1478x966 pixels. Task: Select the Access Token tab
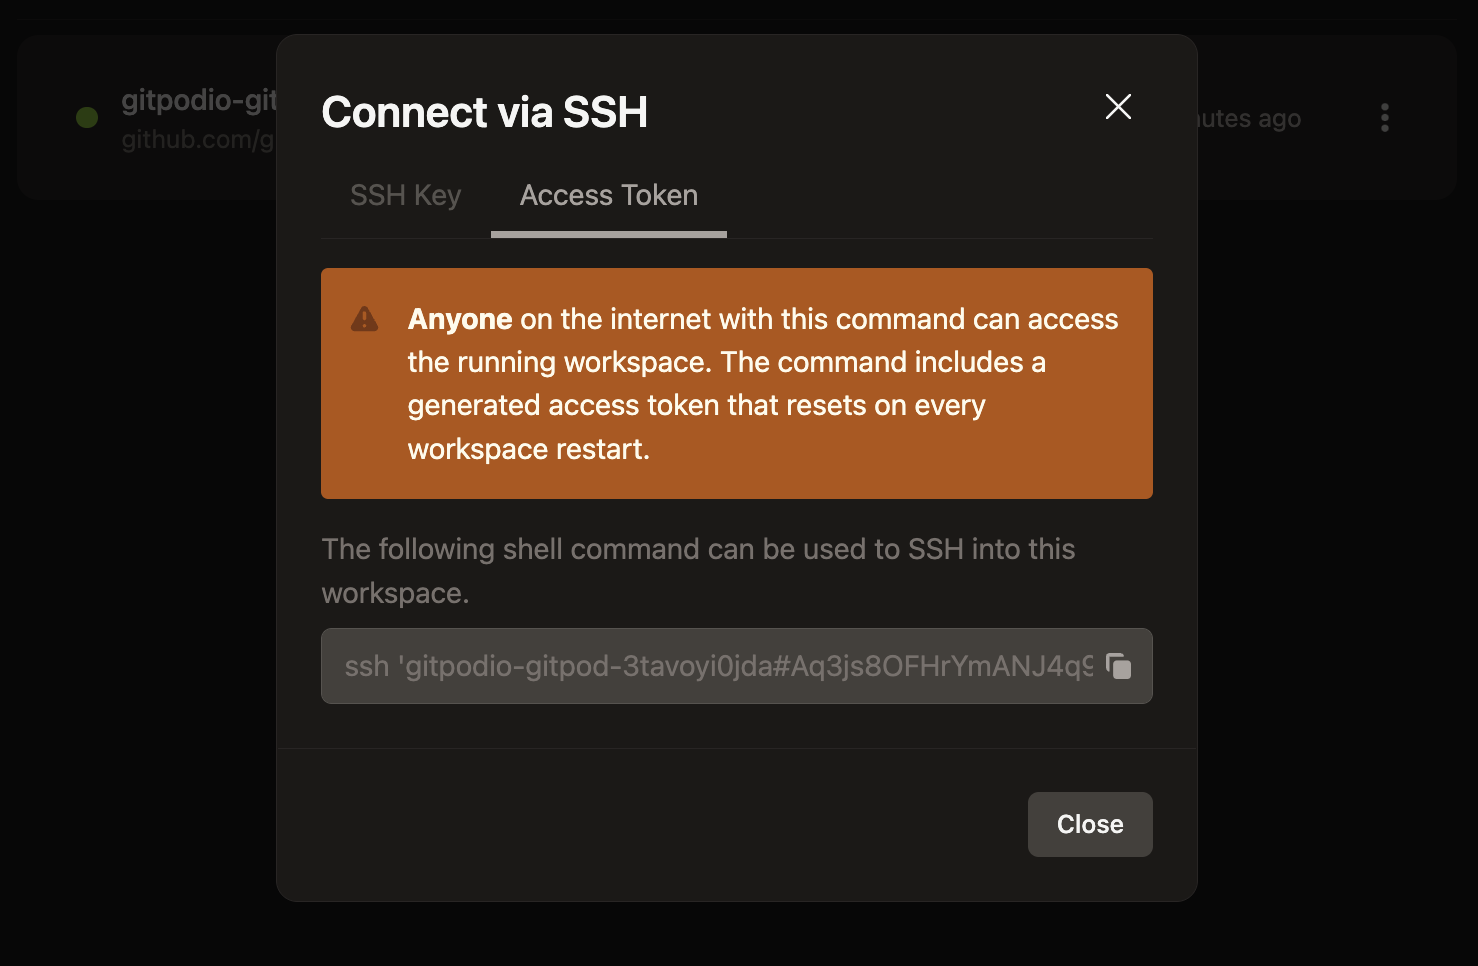tap(607, 195)
